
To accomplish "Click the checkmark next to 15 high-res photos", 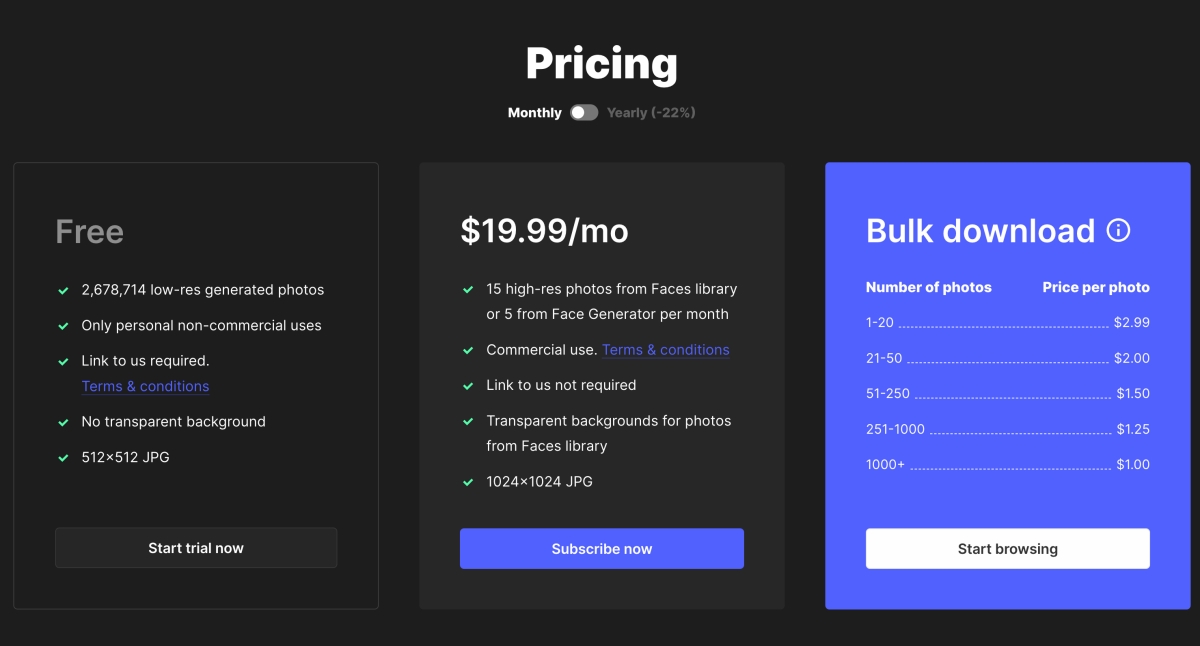I will 468,290.
